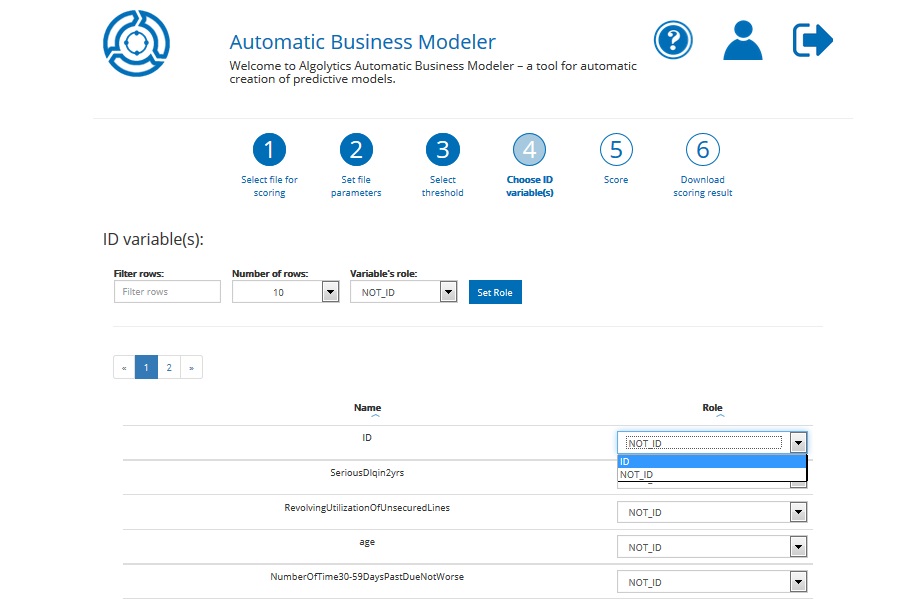Click the 'ID' variable name cell

point(366,437)
